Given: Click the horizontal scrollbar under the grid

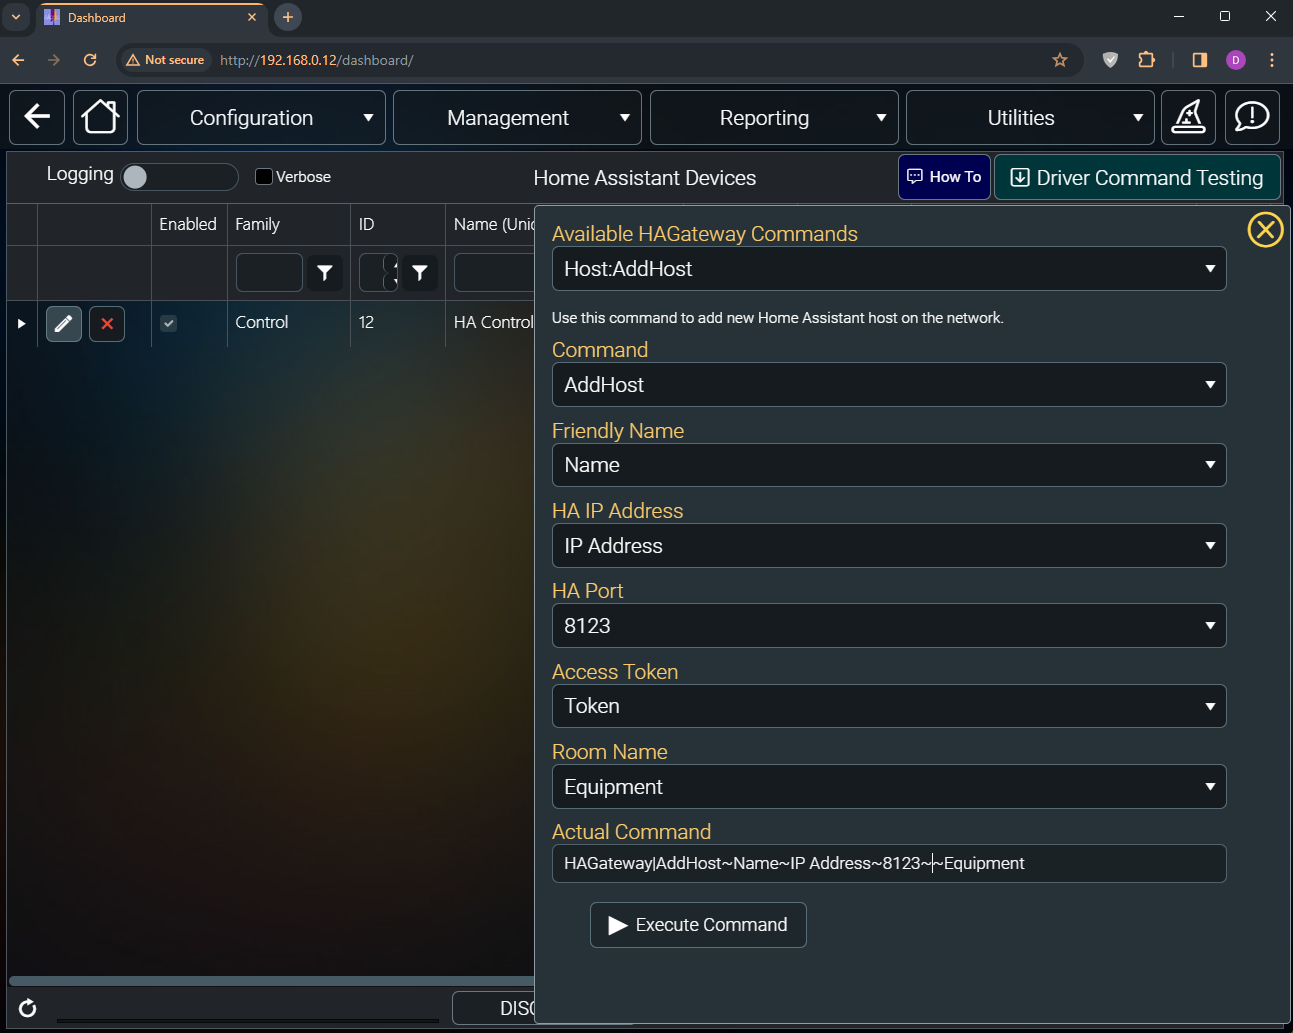Looking at the screenshot, I should point(271,981).
